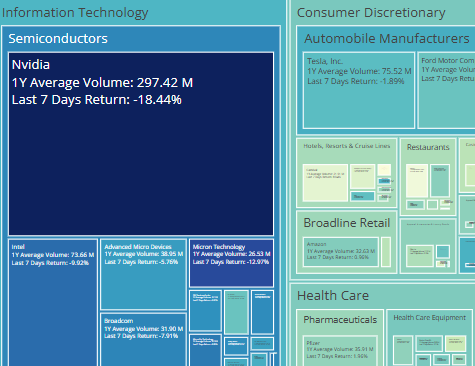This screenshot has width=475, height=366.
Task: Click the Consumer Discretionary sector header
Action: 371,13
